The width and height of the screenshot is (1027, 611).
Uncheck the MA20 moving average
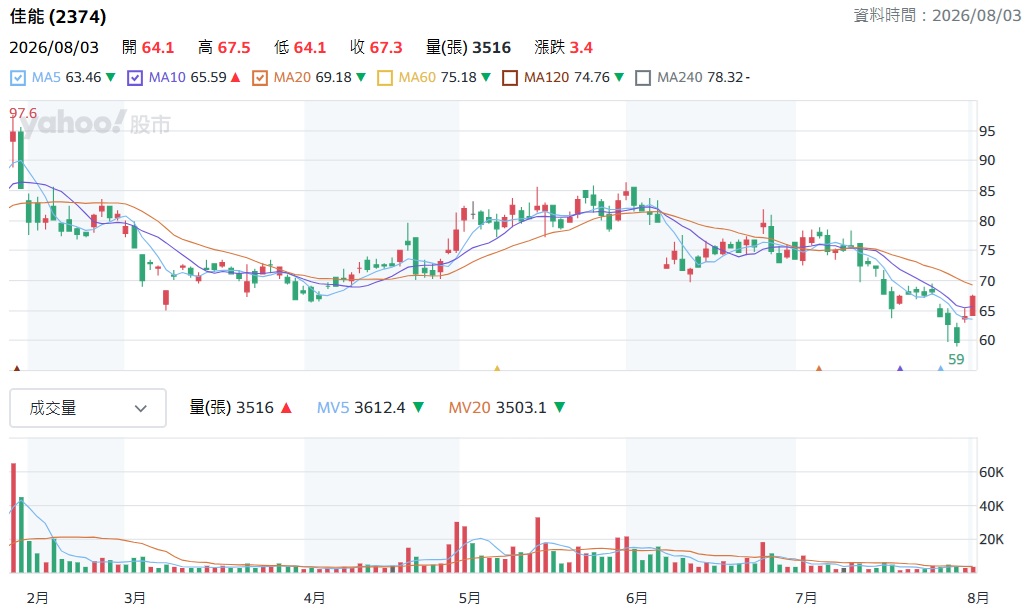[259, 78]
